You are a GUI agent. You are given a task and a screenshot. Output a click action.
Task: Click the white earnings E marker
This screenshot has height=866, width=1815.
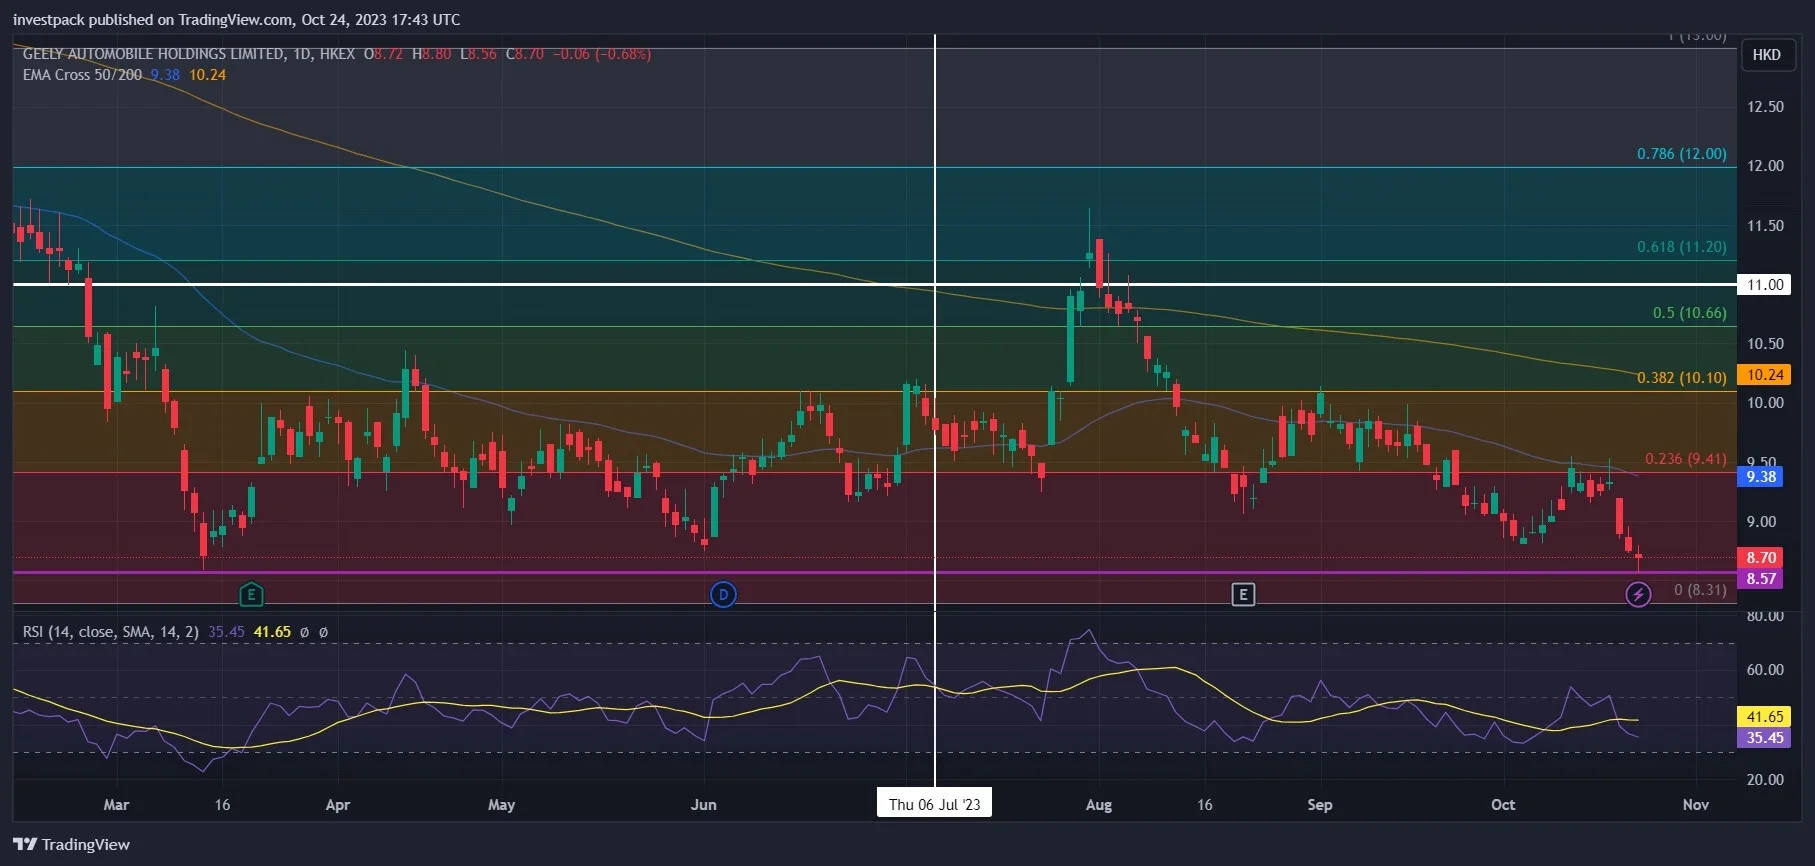click(1243, 595)
